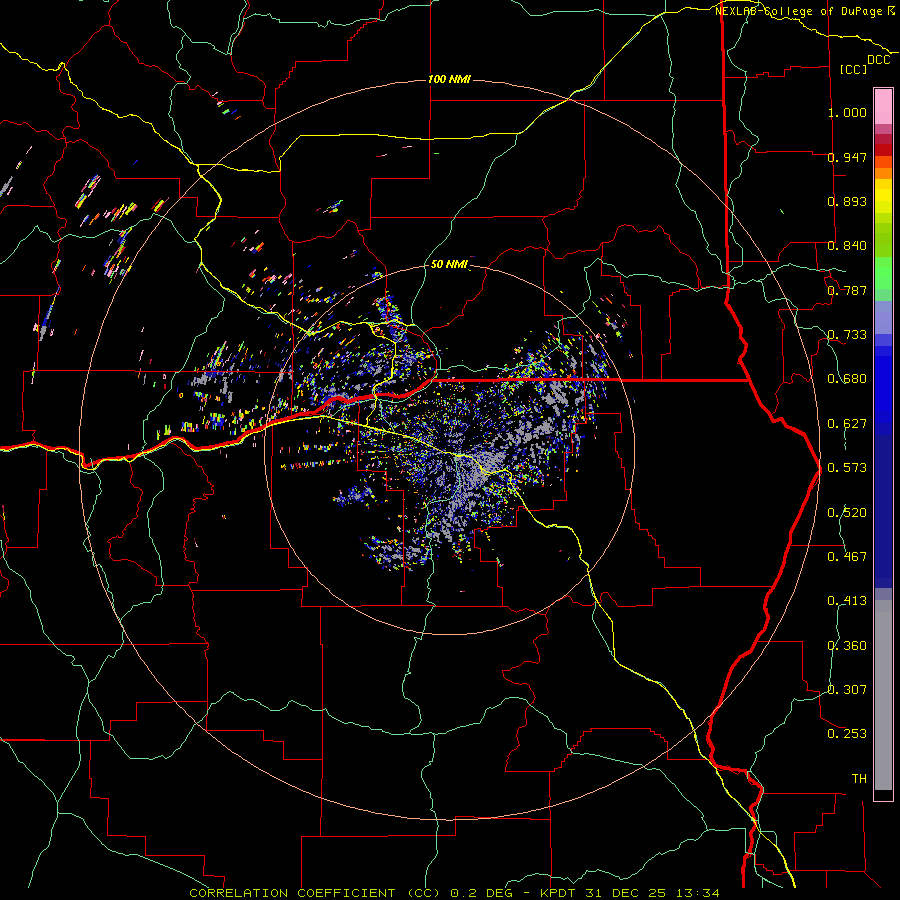Screen dimensions: 900x900
Task: Select the 0.573 value on the scale
Action: (x=847, y=468)
